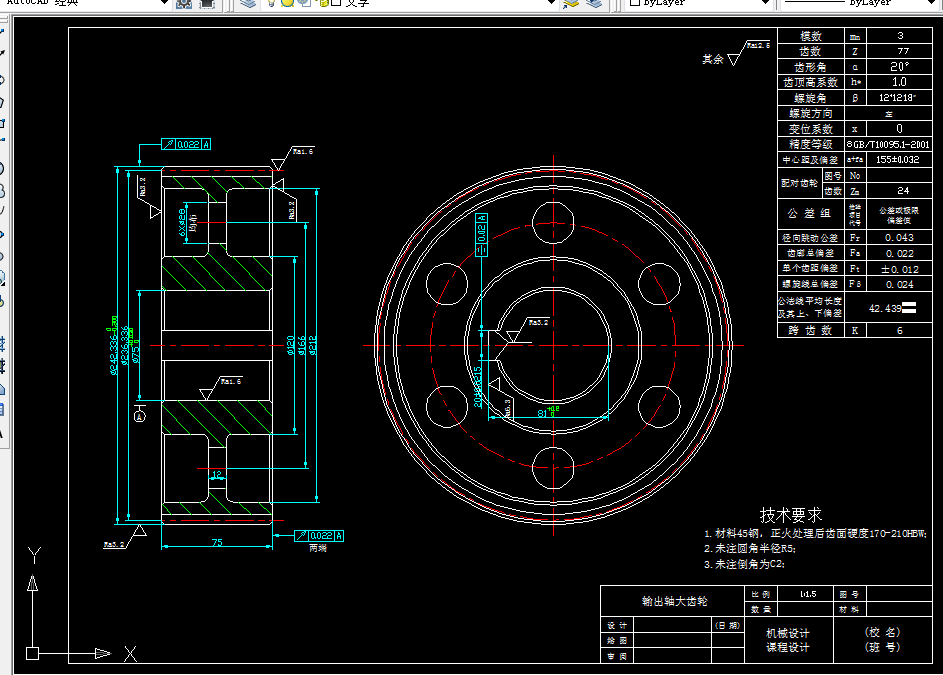
Task: Open the AutoCAD 经典 workspace dropdown
Action: tap(164, 2)
